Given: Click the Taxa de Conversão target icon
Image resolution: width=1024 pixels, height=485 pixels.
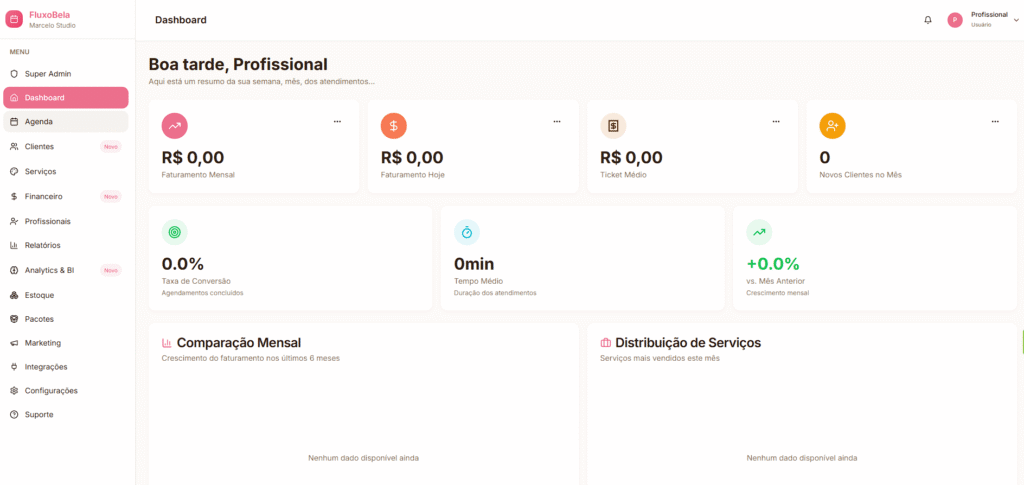Looking at the screenshot, I should pyautogui.click(x=175, y=232).
